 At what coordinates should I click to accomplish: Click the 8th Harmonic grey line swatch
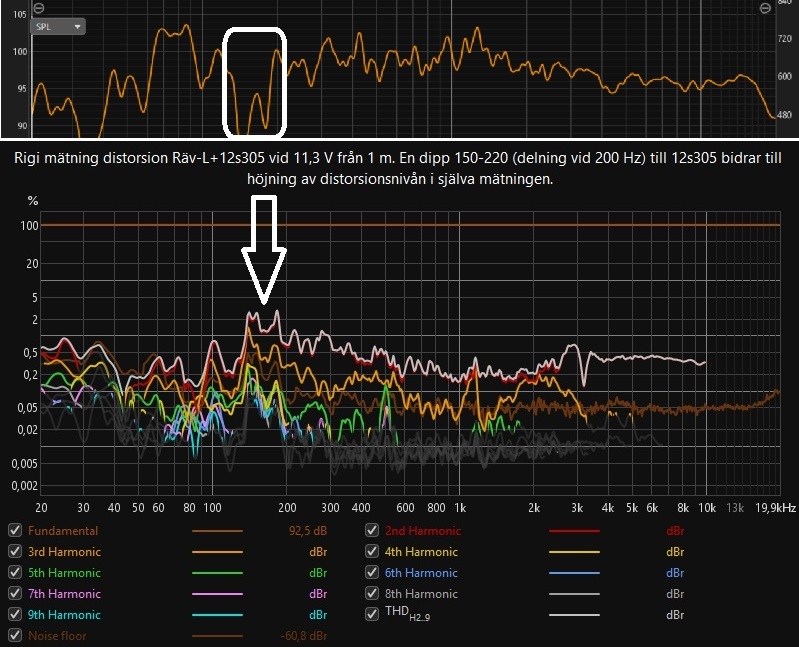point(574,594)
